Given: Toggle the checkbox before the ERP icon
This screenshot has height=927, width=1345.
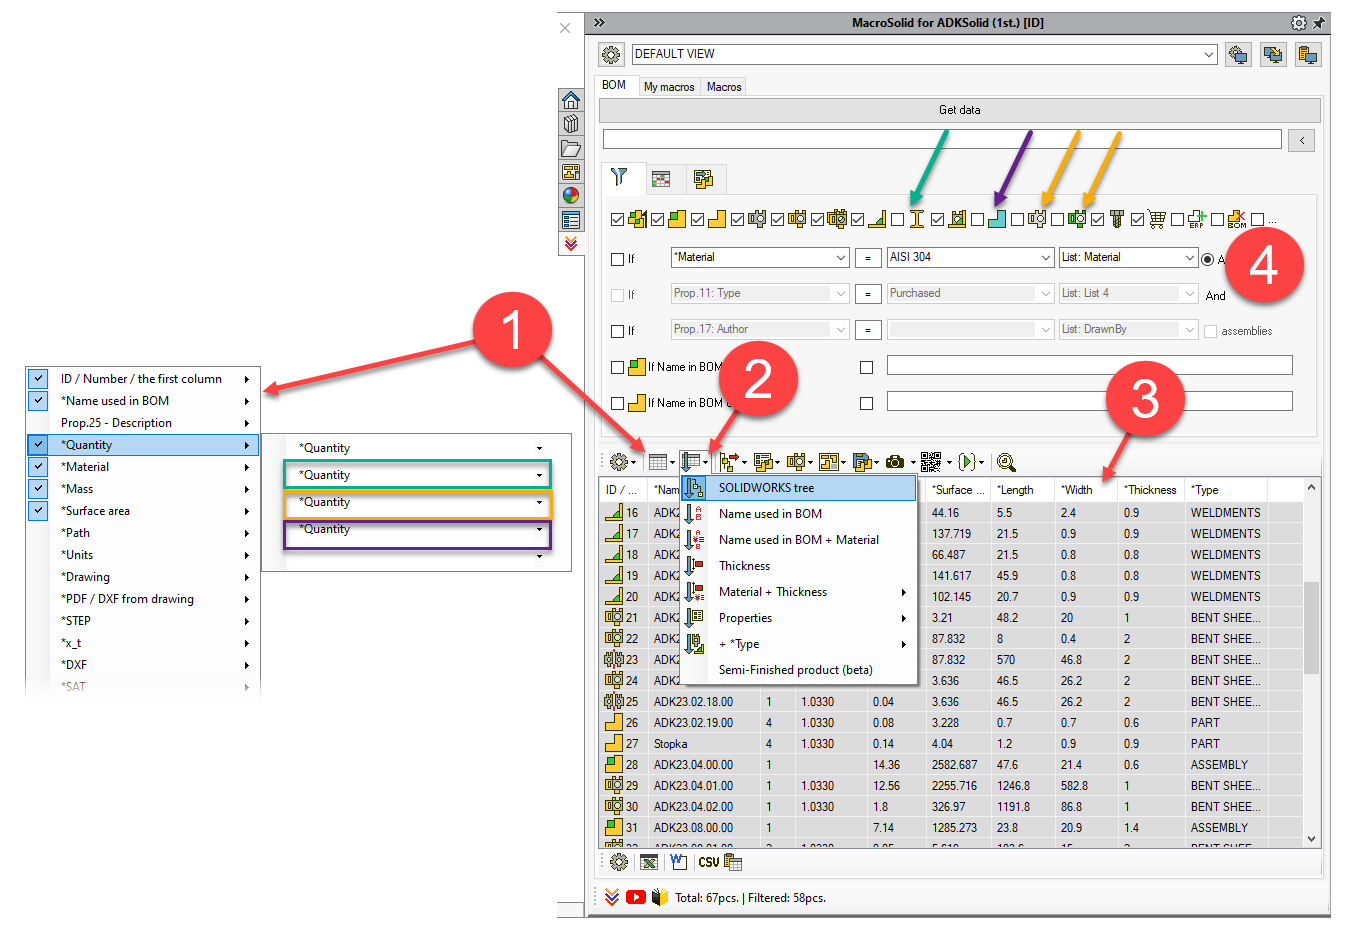Looking at the screenshot, I should coord(1177,219).
